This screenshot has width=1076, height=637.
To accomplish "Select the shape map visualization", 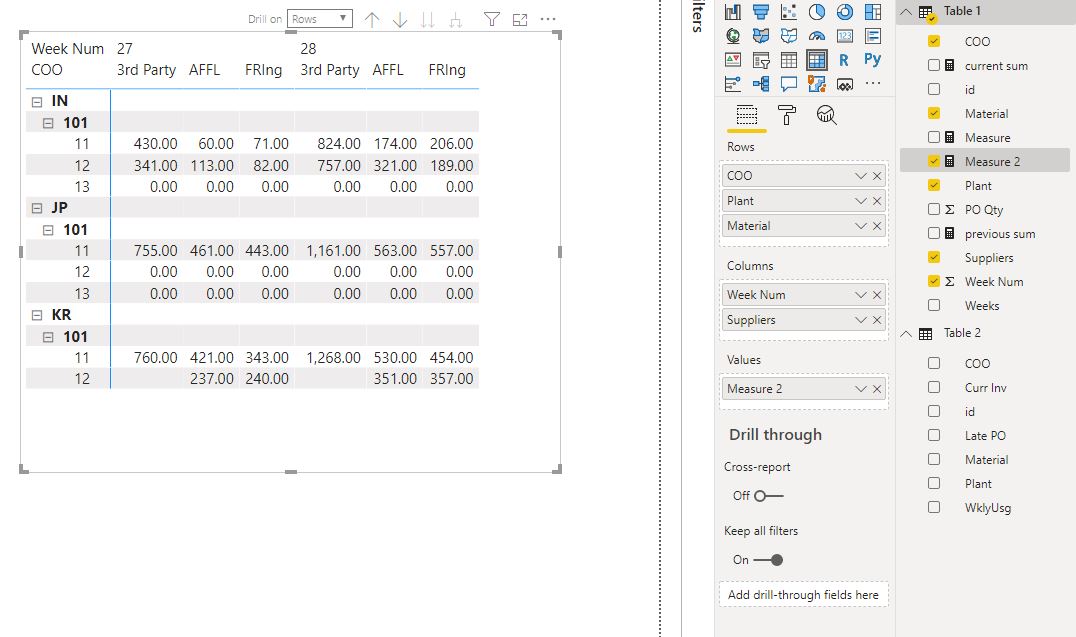I will pos(788,36).
